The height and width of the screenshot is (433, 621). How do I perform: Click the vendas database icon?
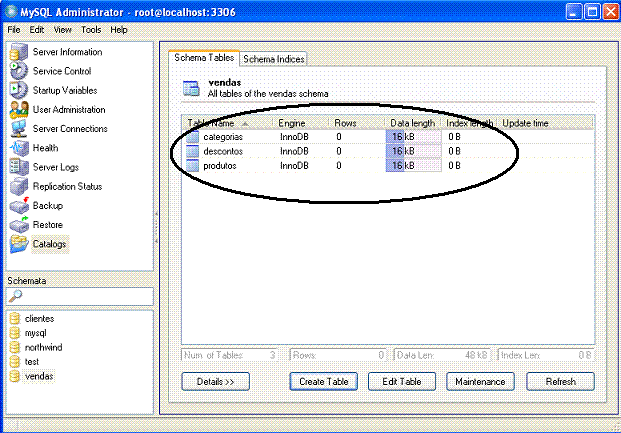(x=15, y=376)
